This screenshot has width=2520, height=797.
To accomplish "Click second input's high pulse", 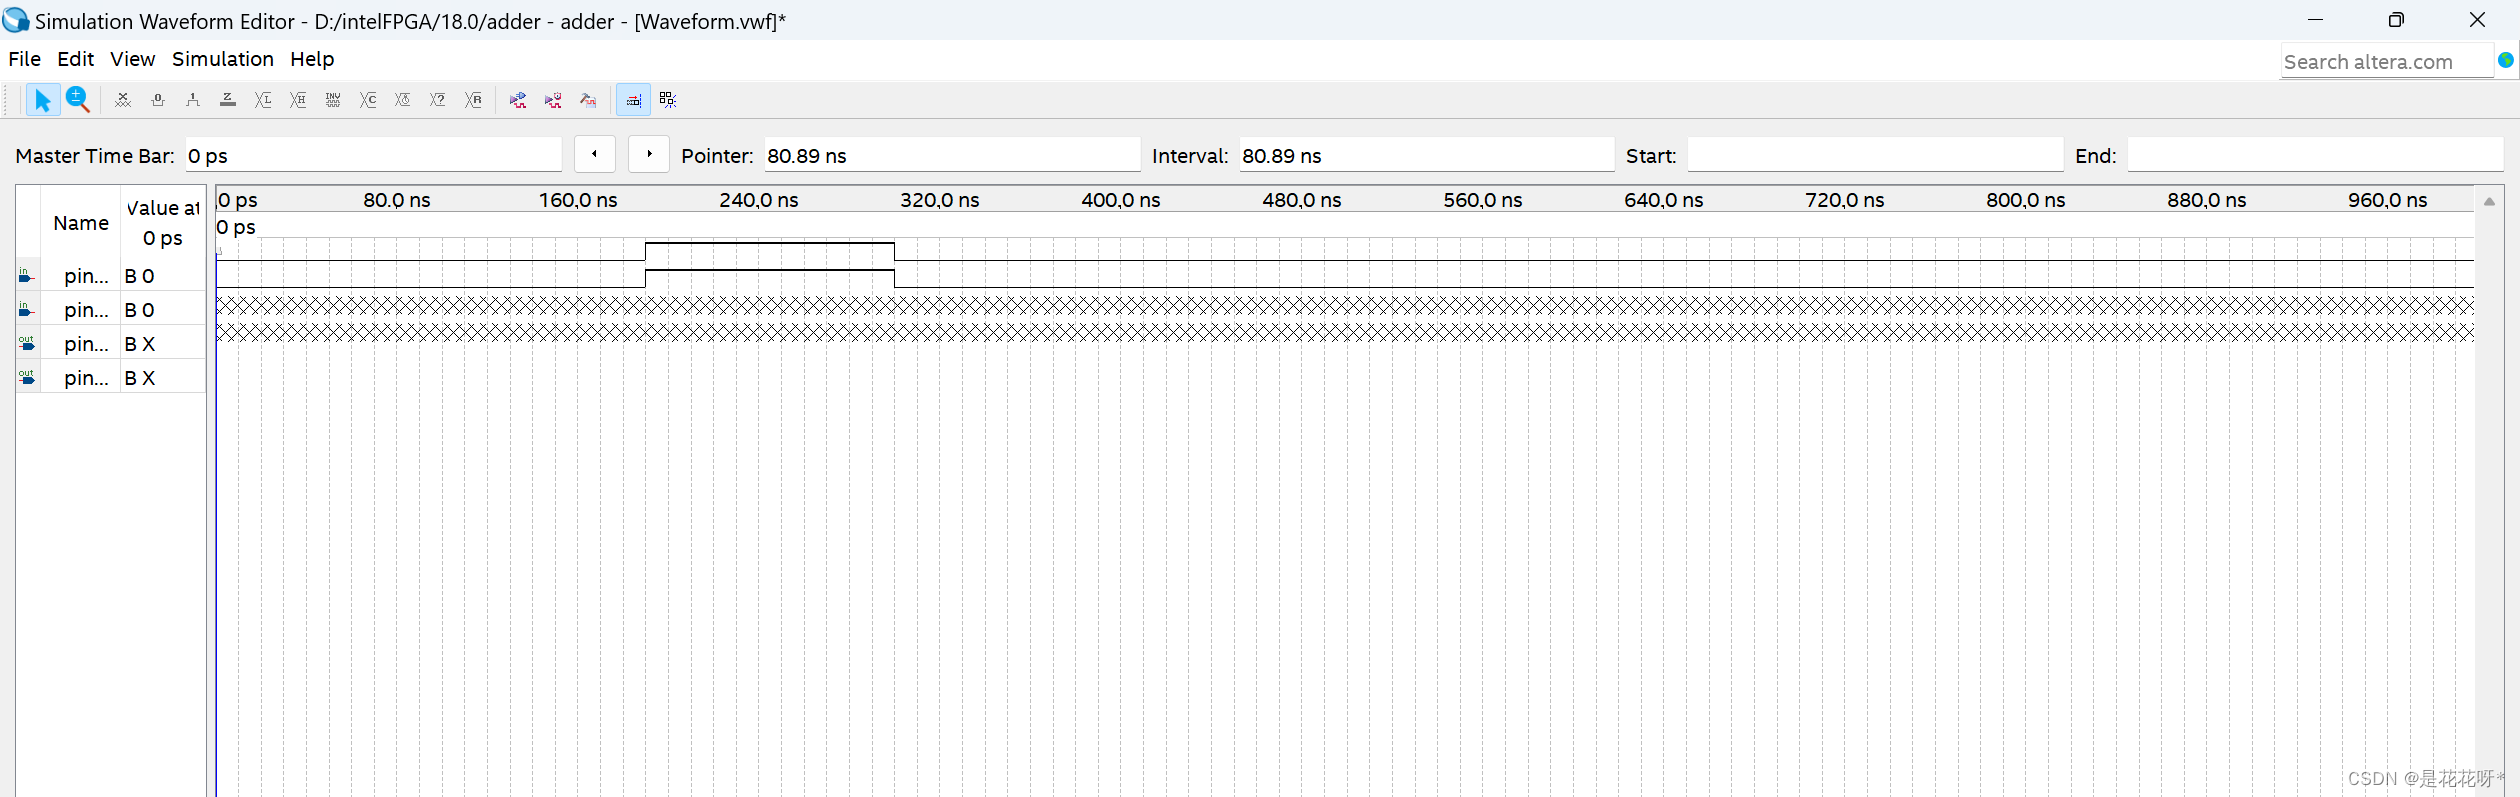I will (x=770, y=277).
